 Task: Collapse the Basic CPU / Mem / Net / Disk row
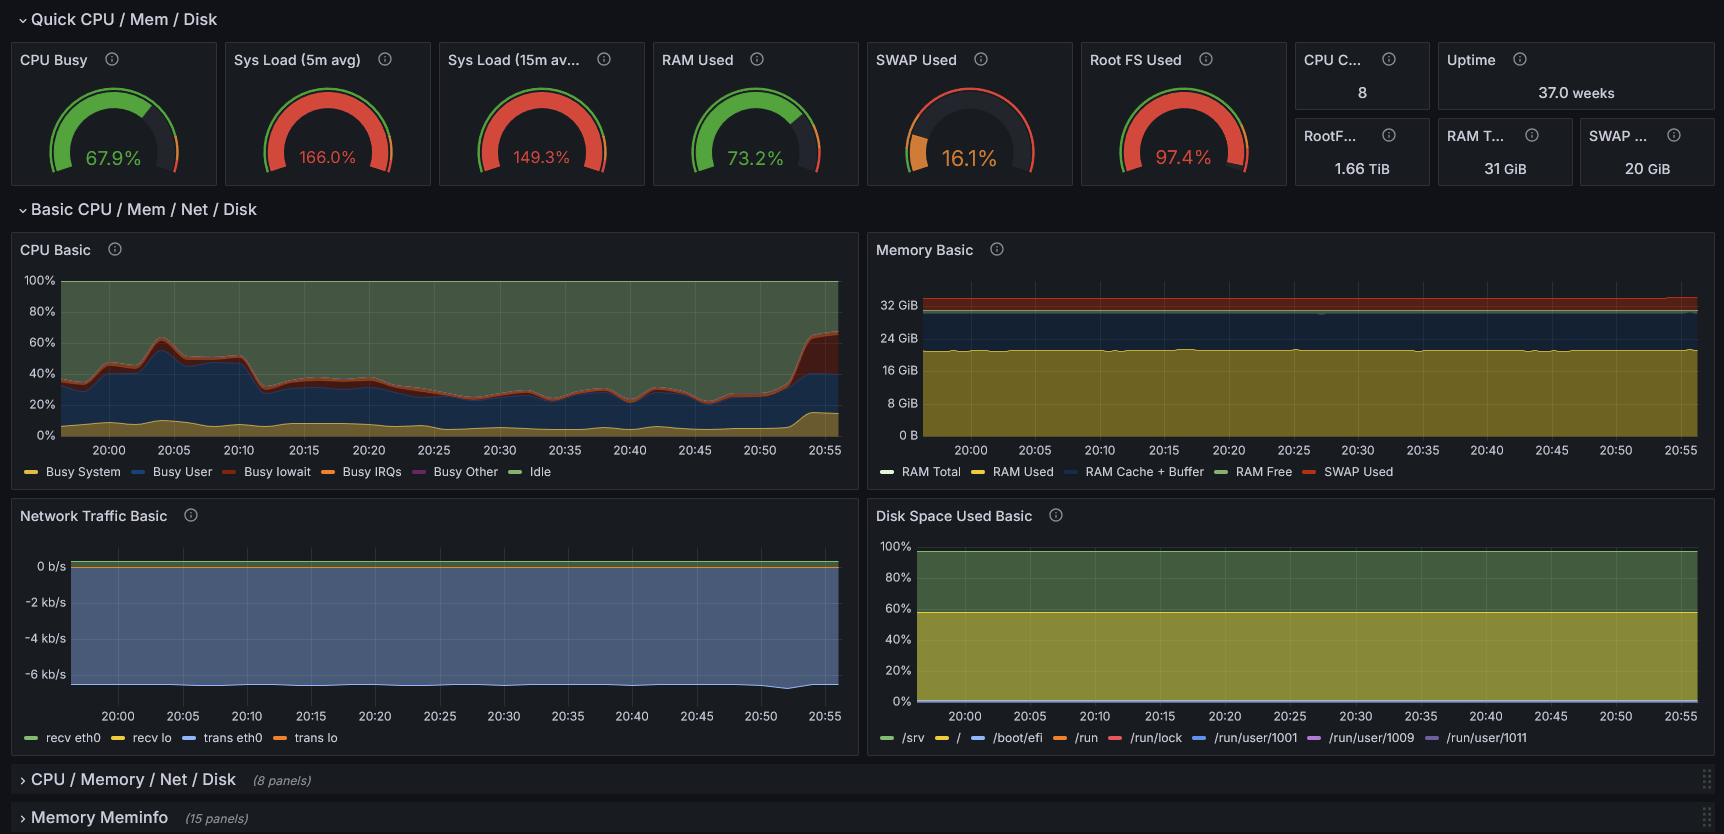pyautogui.click(x=138, y=209)
